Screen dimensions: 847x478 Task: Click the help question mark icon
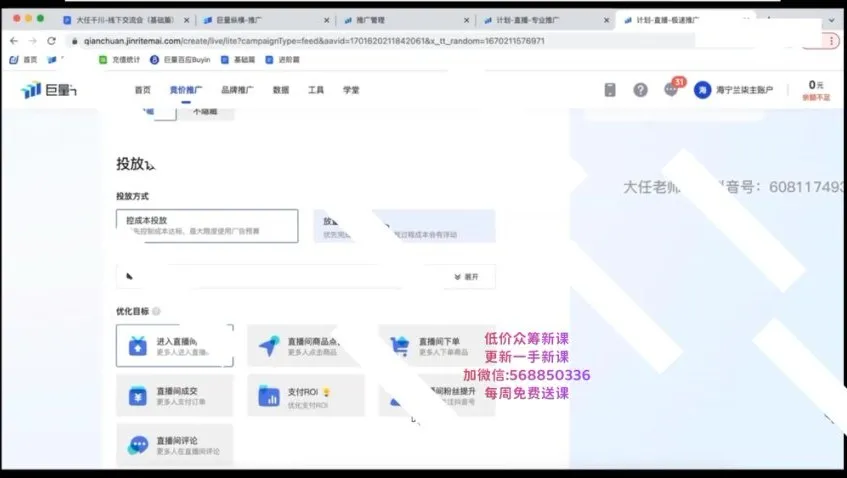click(640, 90)
